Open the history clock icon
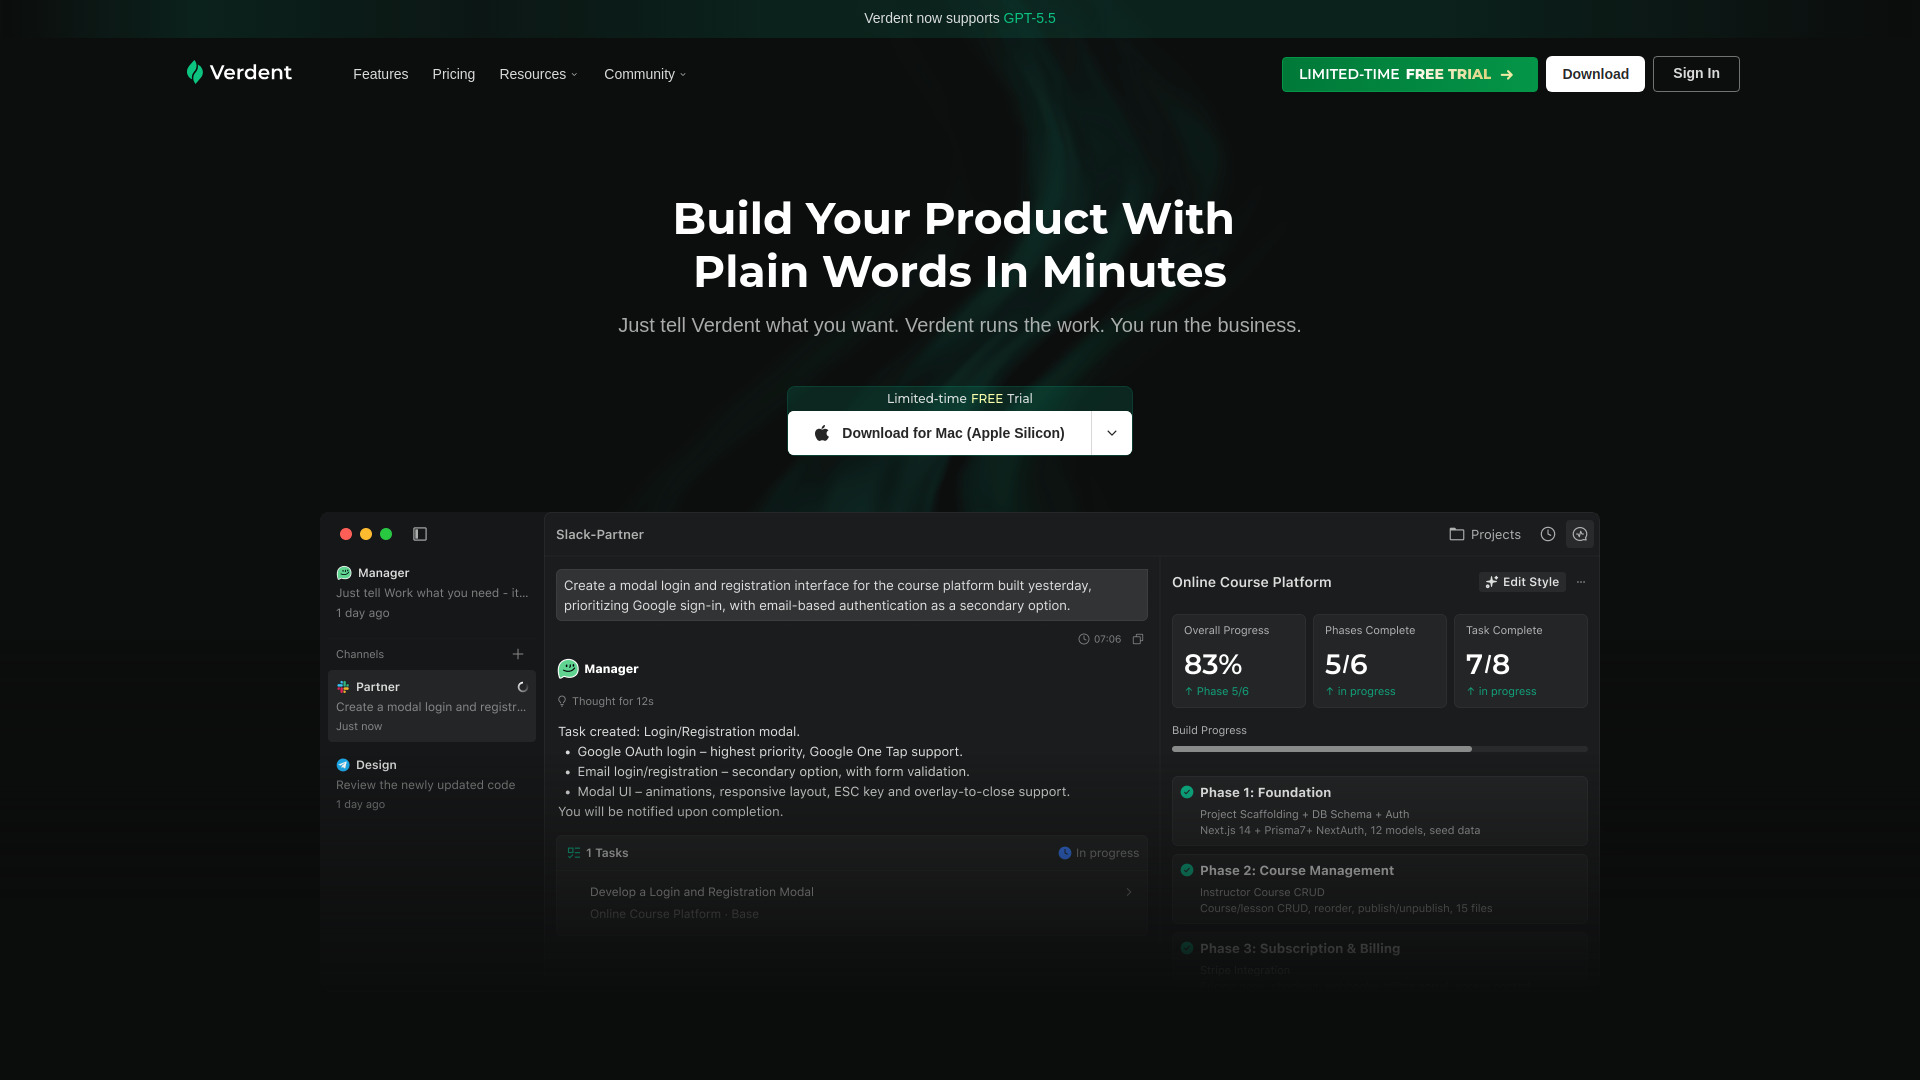 point(1548,534)
